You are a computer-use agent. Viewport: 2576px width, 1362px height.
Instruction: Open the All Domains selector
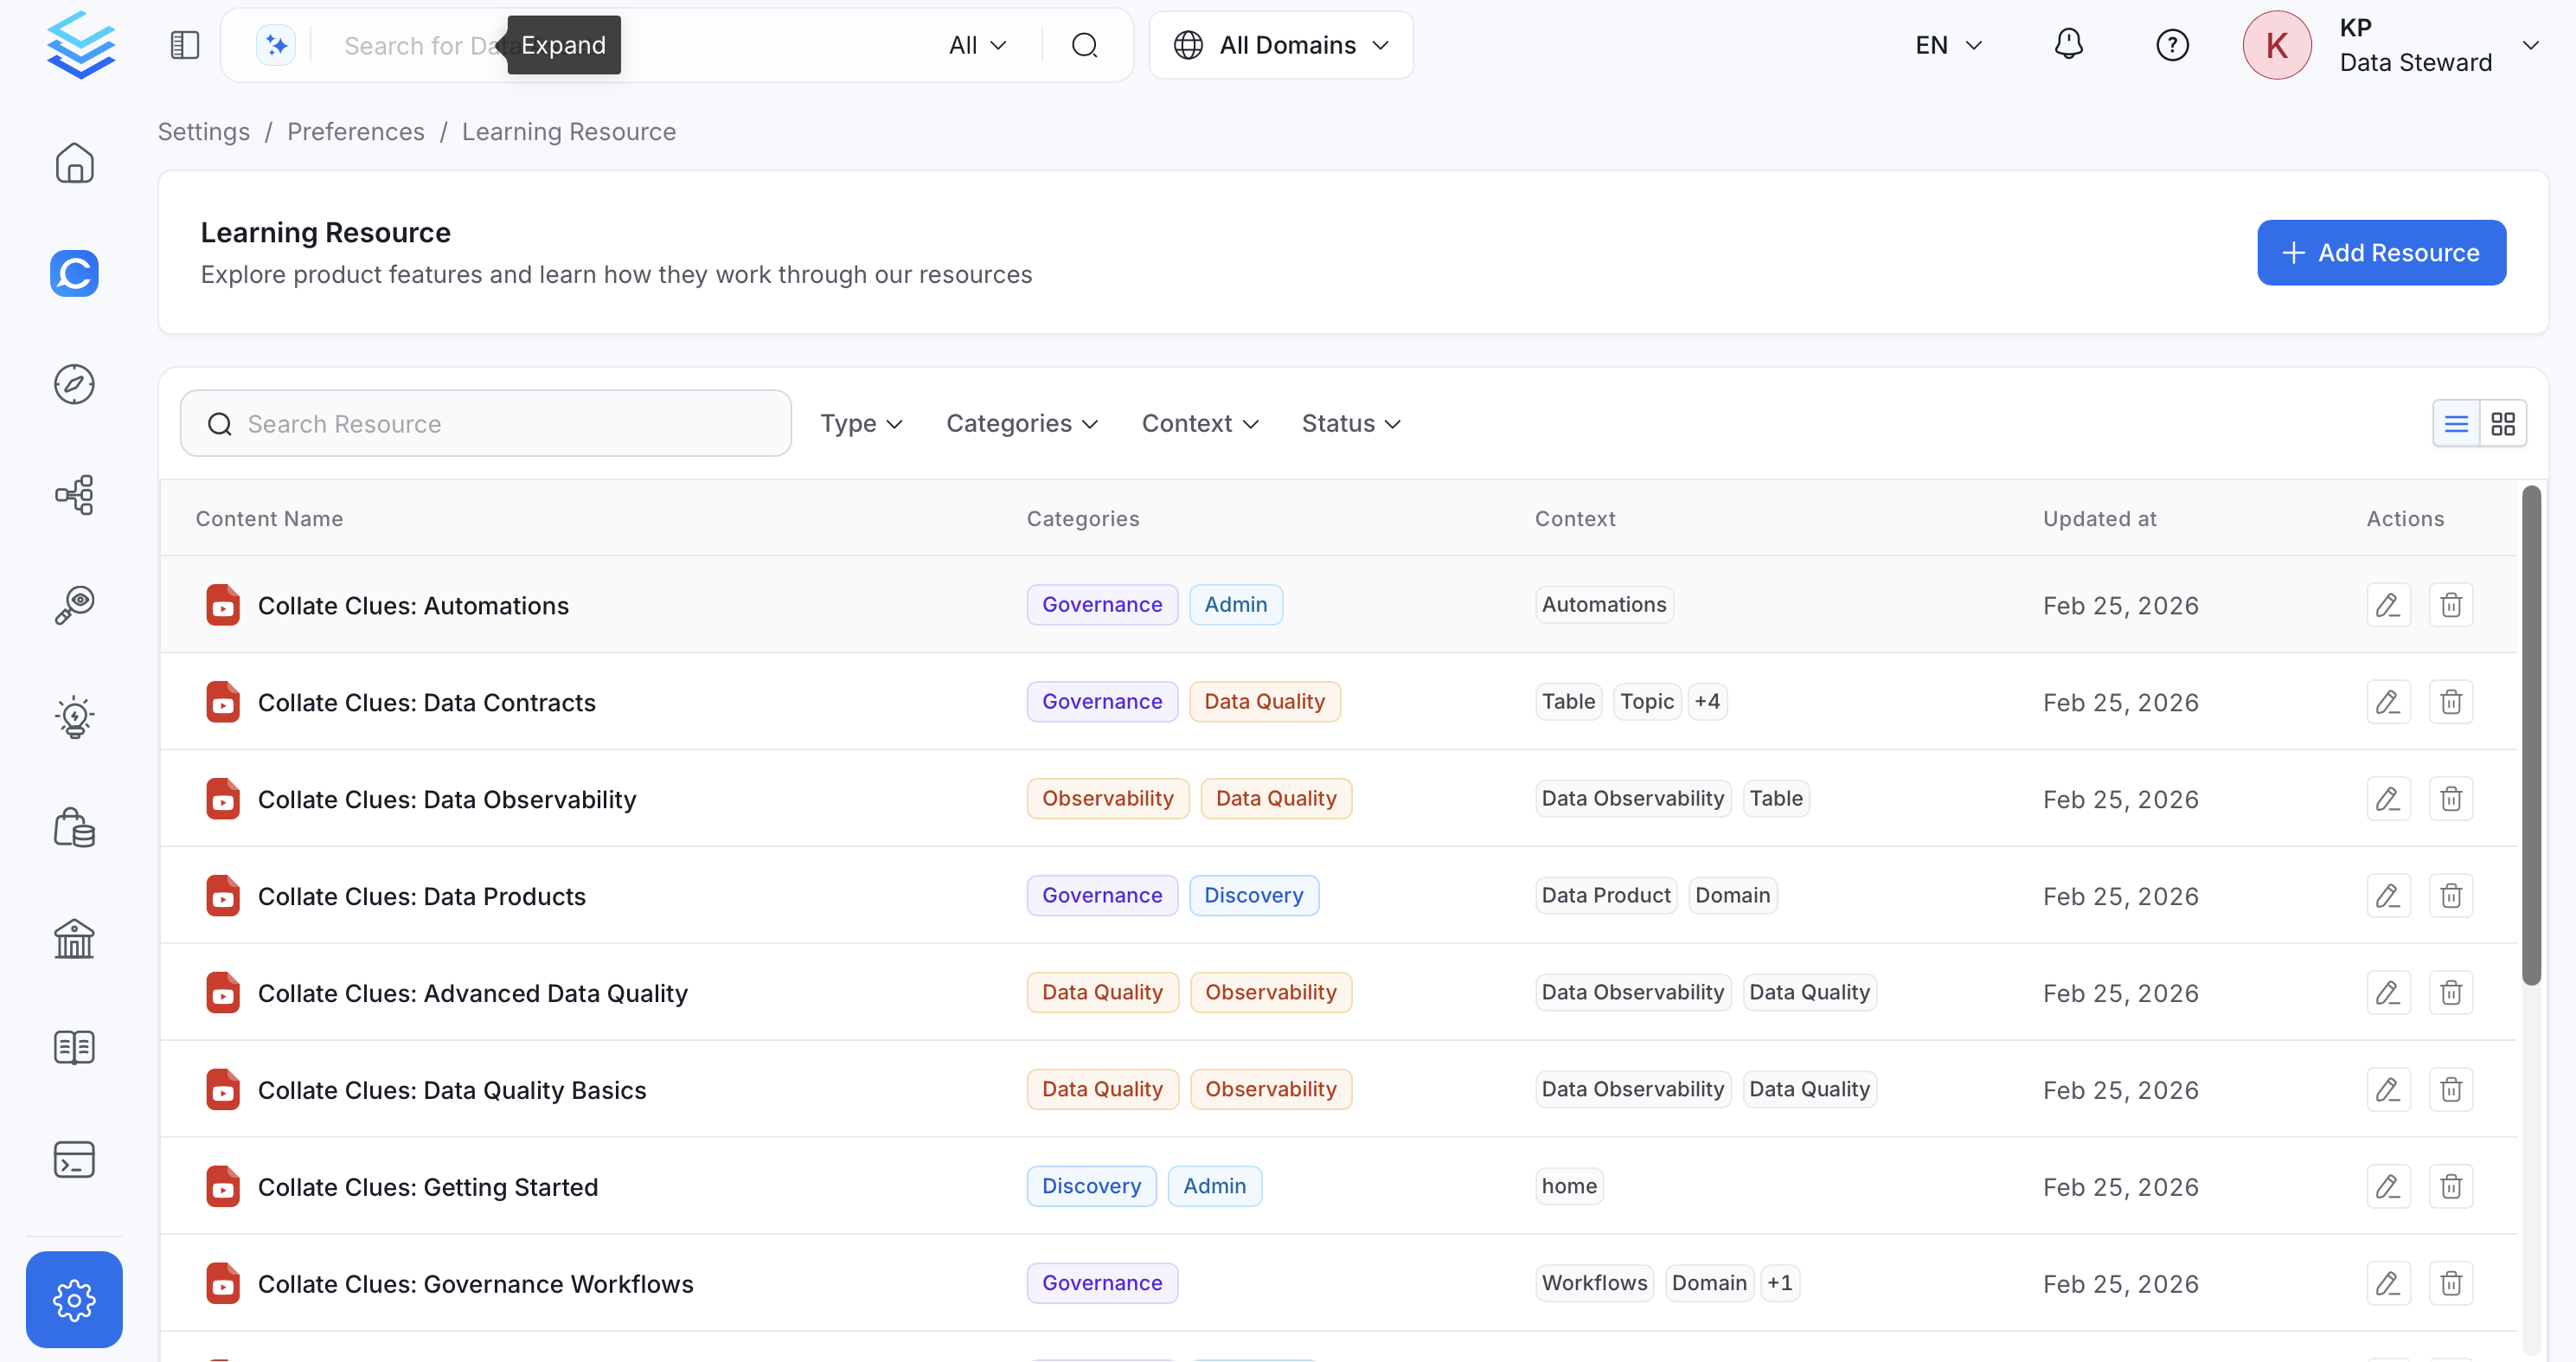pyautogui.click(x=1281, y=45)
